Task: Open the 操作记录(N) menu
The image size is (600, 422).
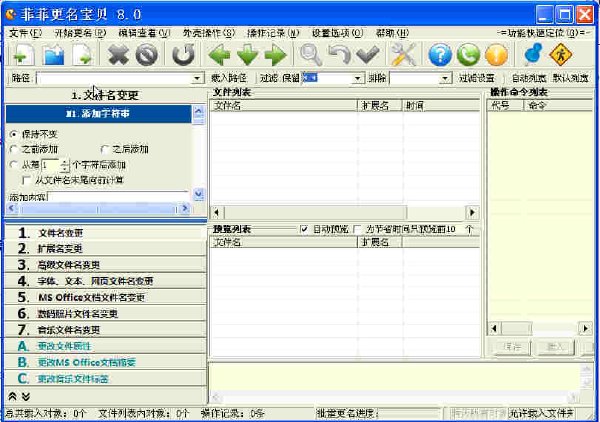Action: (273, 33)
